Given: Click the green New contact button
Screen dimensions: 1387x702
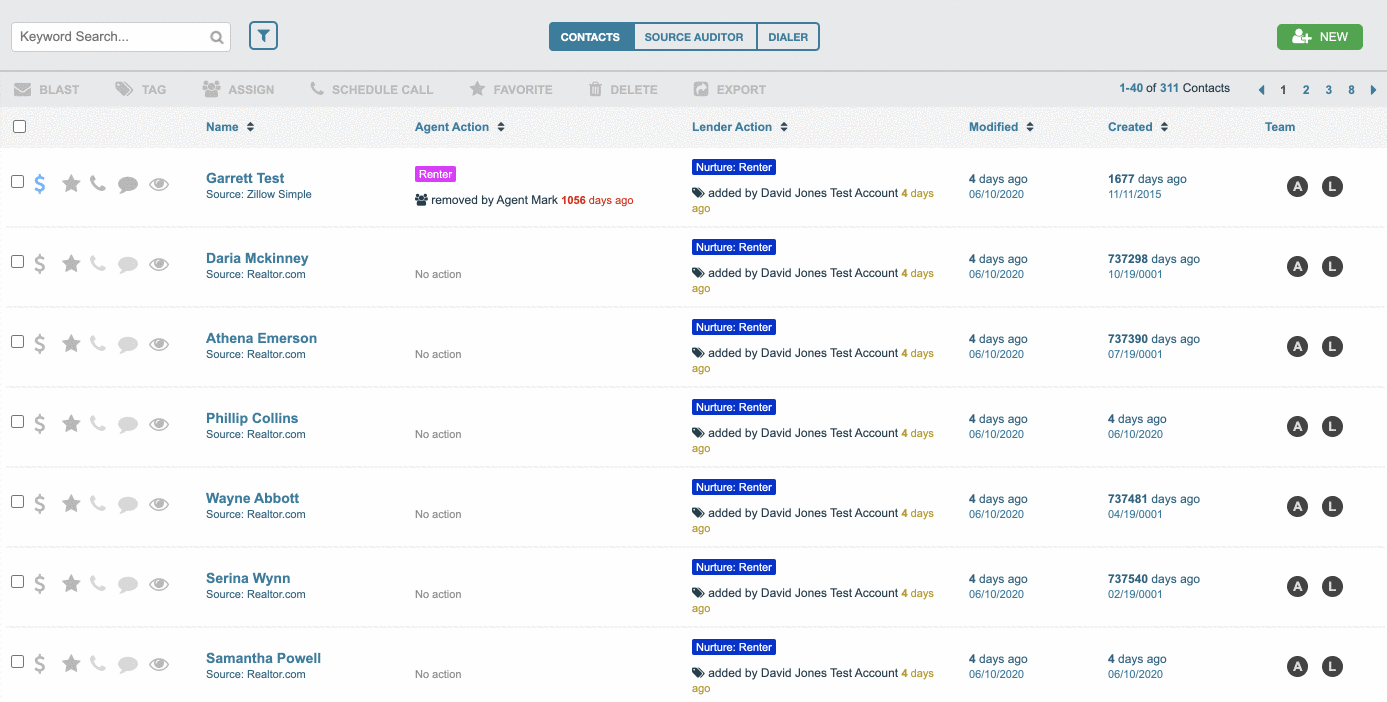Looking at the screenshot, I should (x=1319, y=37).
